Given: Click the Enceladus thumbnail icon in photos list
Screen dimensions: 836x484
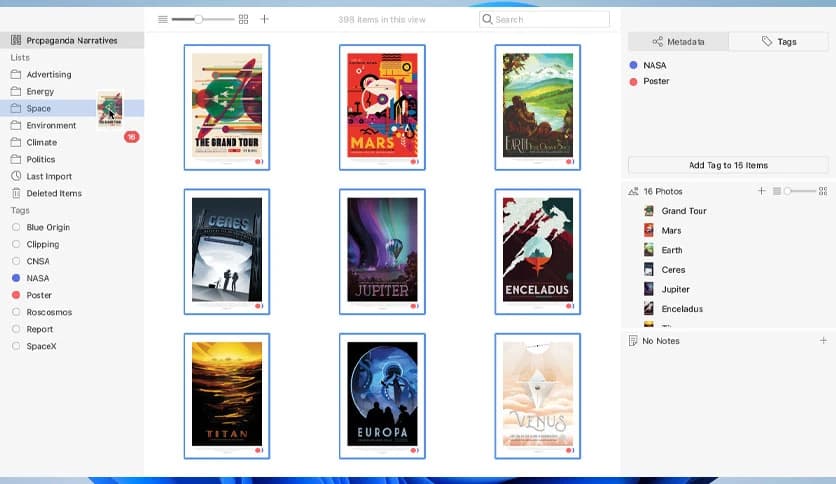Looking at the screenshot, I should click(x=649, y=309).
